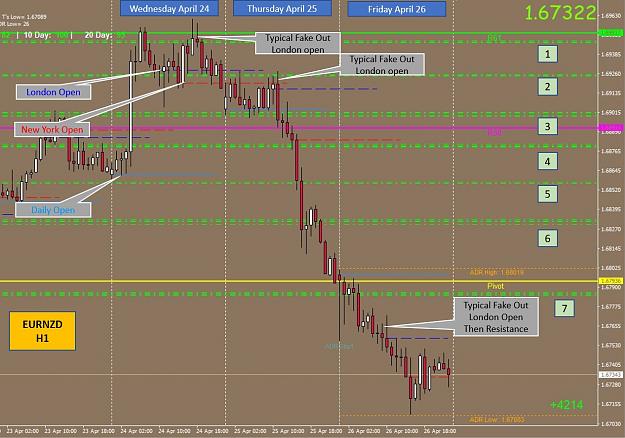Screen dimensions: 625x438
Task: Click the London Open annotation label
Action: [x=53, y=92]
